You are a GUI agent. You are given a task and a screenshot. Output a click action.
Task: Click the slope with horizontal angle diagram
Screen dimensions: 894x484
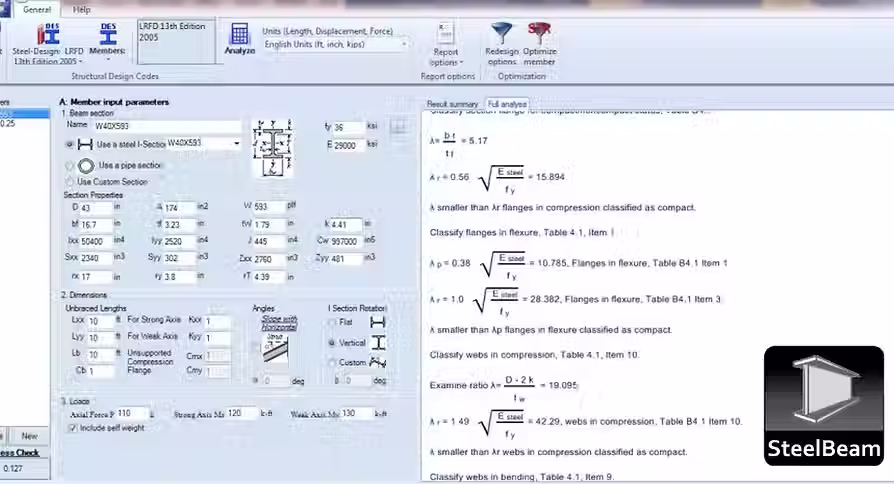tap(275, 349)
